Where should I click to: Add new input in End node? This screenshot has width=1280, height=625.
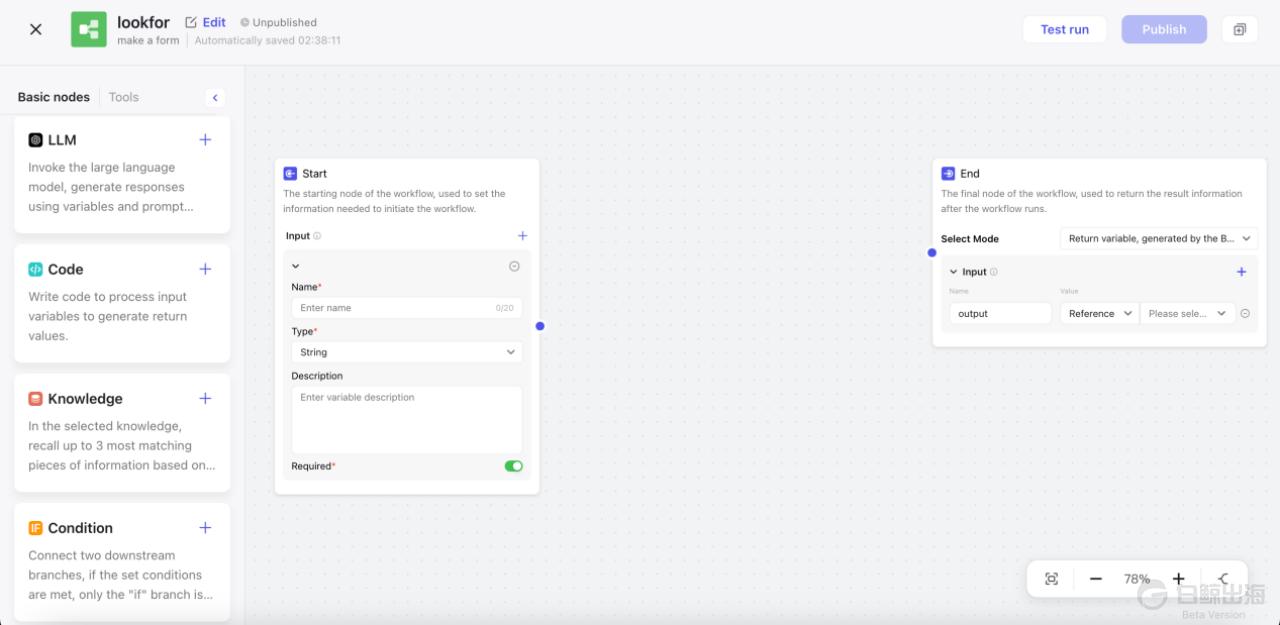[1241, 272]
